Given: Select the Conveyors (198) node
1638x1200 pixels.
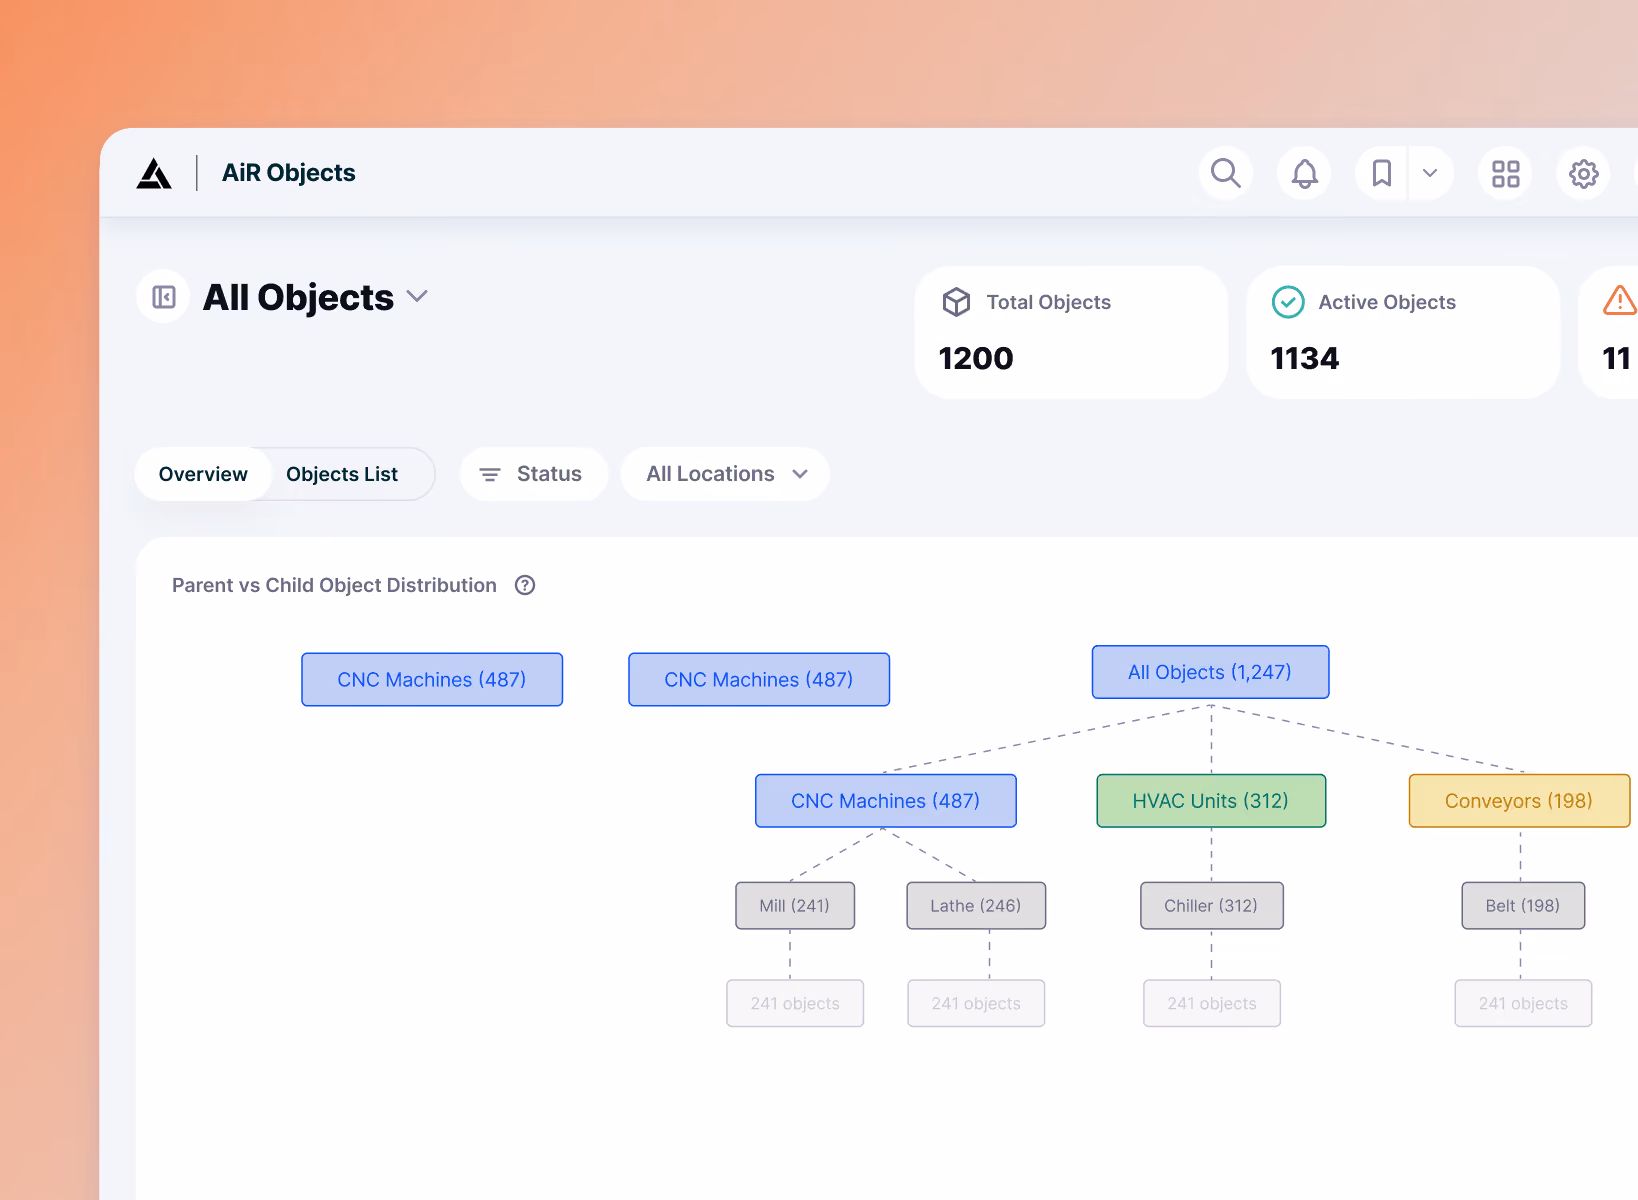Looking at the screenshot, I should (1519, 801).
